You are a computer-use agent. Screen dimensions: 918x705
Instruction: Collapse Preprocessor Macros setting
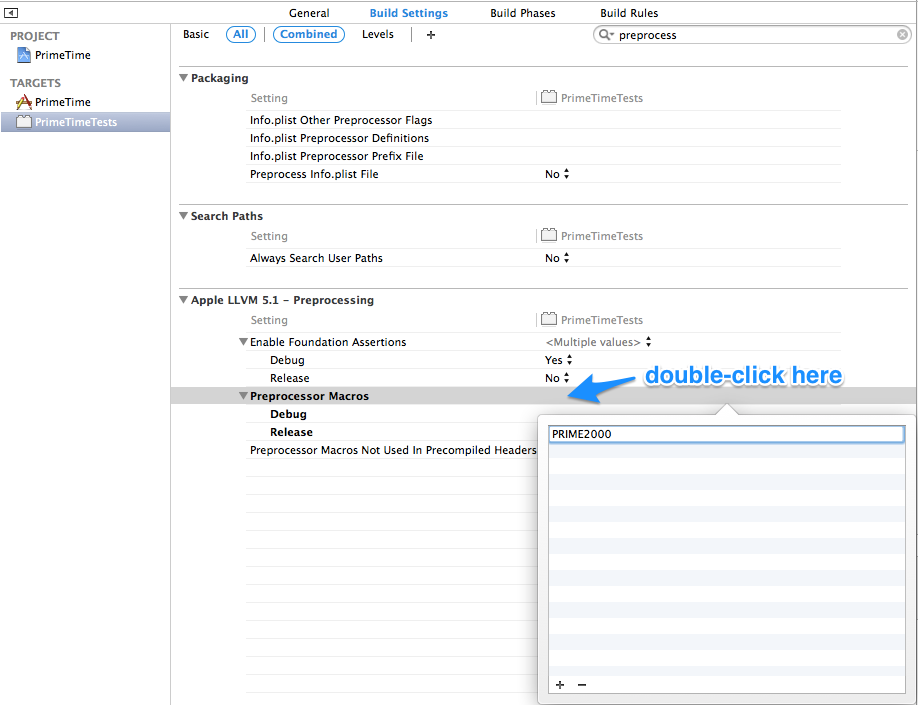(243, 396)
